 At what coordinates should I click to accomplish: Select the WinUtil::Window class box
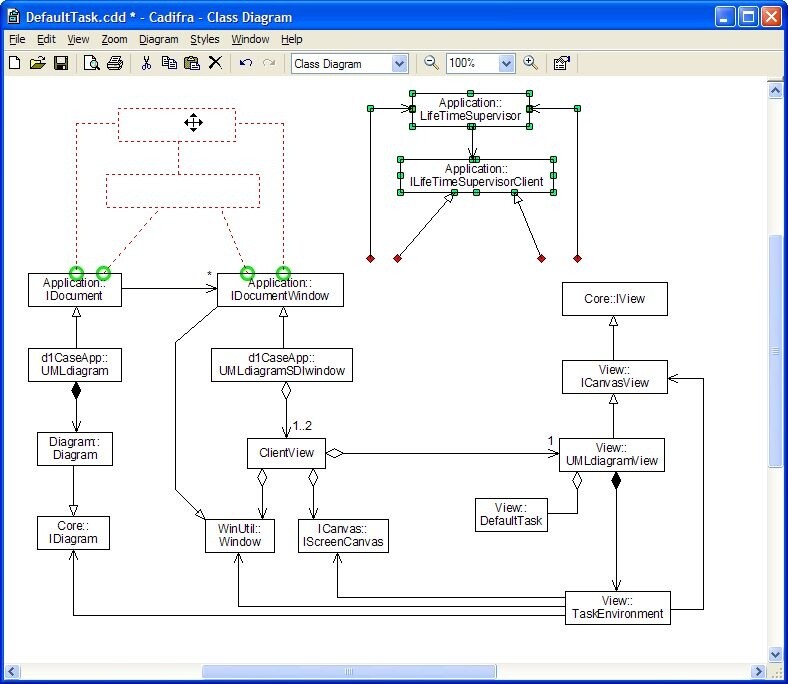tap(240, 536)
